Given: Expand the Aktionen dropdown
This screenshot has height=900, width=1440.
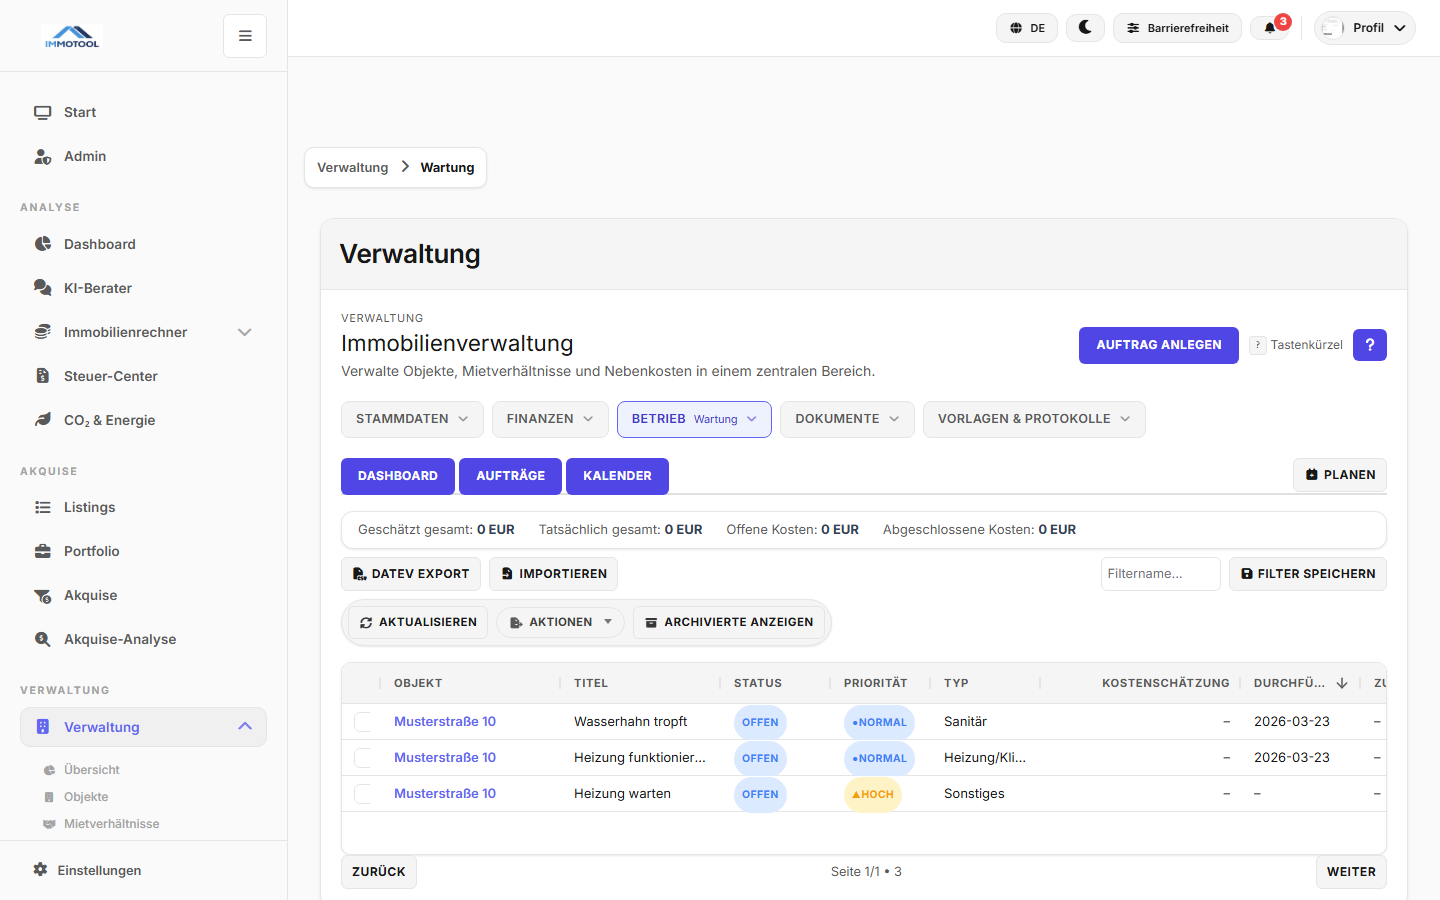Looking at the screenshot, I should coord(559,622).
